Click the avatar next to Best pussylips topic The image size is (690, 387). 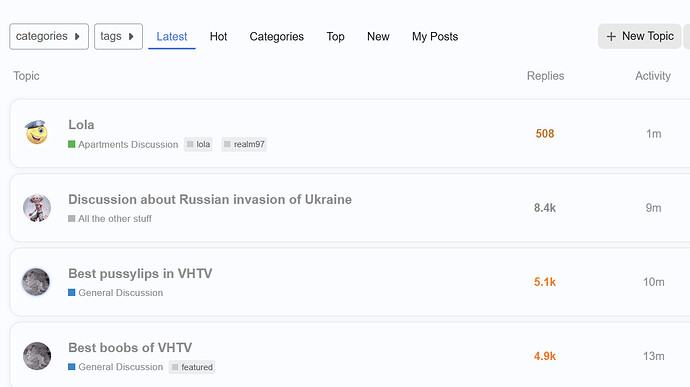(x=36, y=282)
